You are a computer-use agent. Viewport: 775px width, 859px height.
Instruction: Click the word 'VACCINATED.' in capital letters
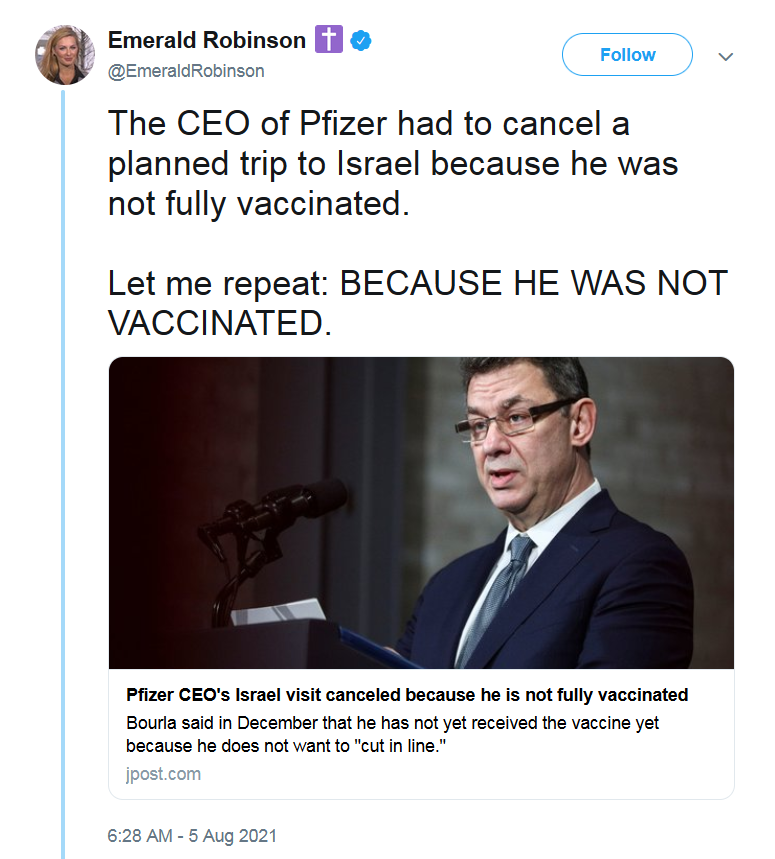coord(219,323)
